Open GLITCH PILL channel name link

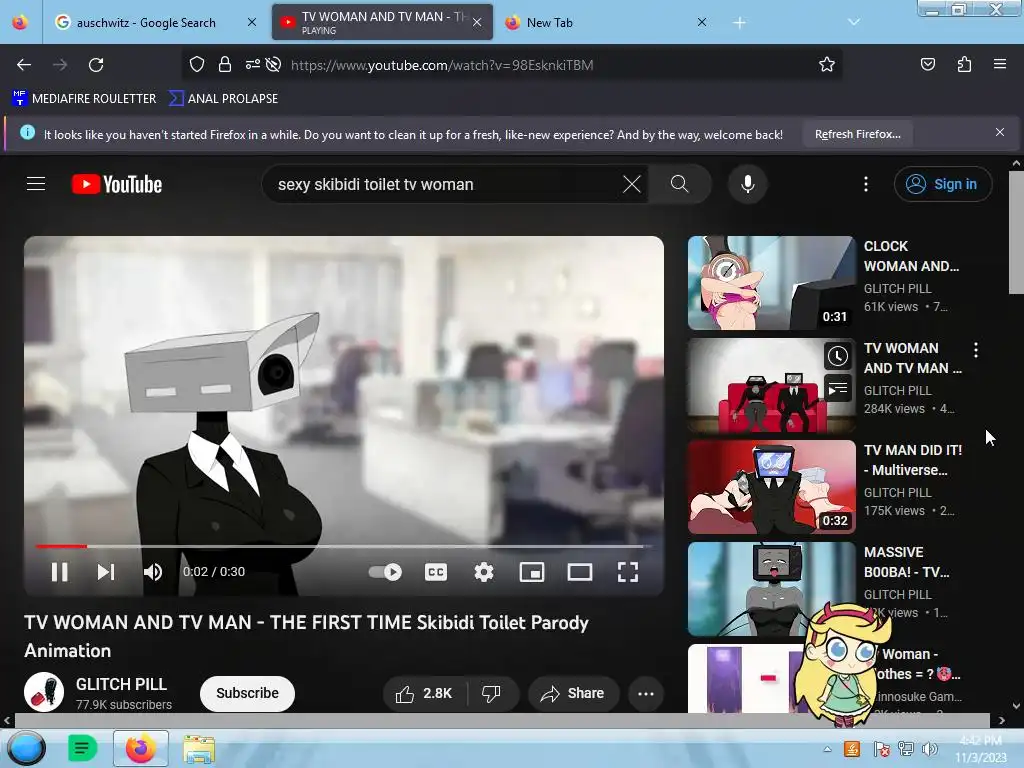[121, 684]
